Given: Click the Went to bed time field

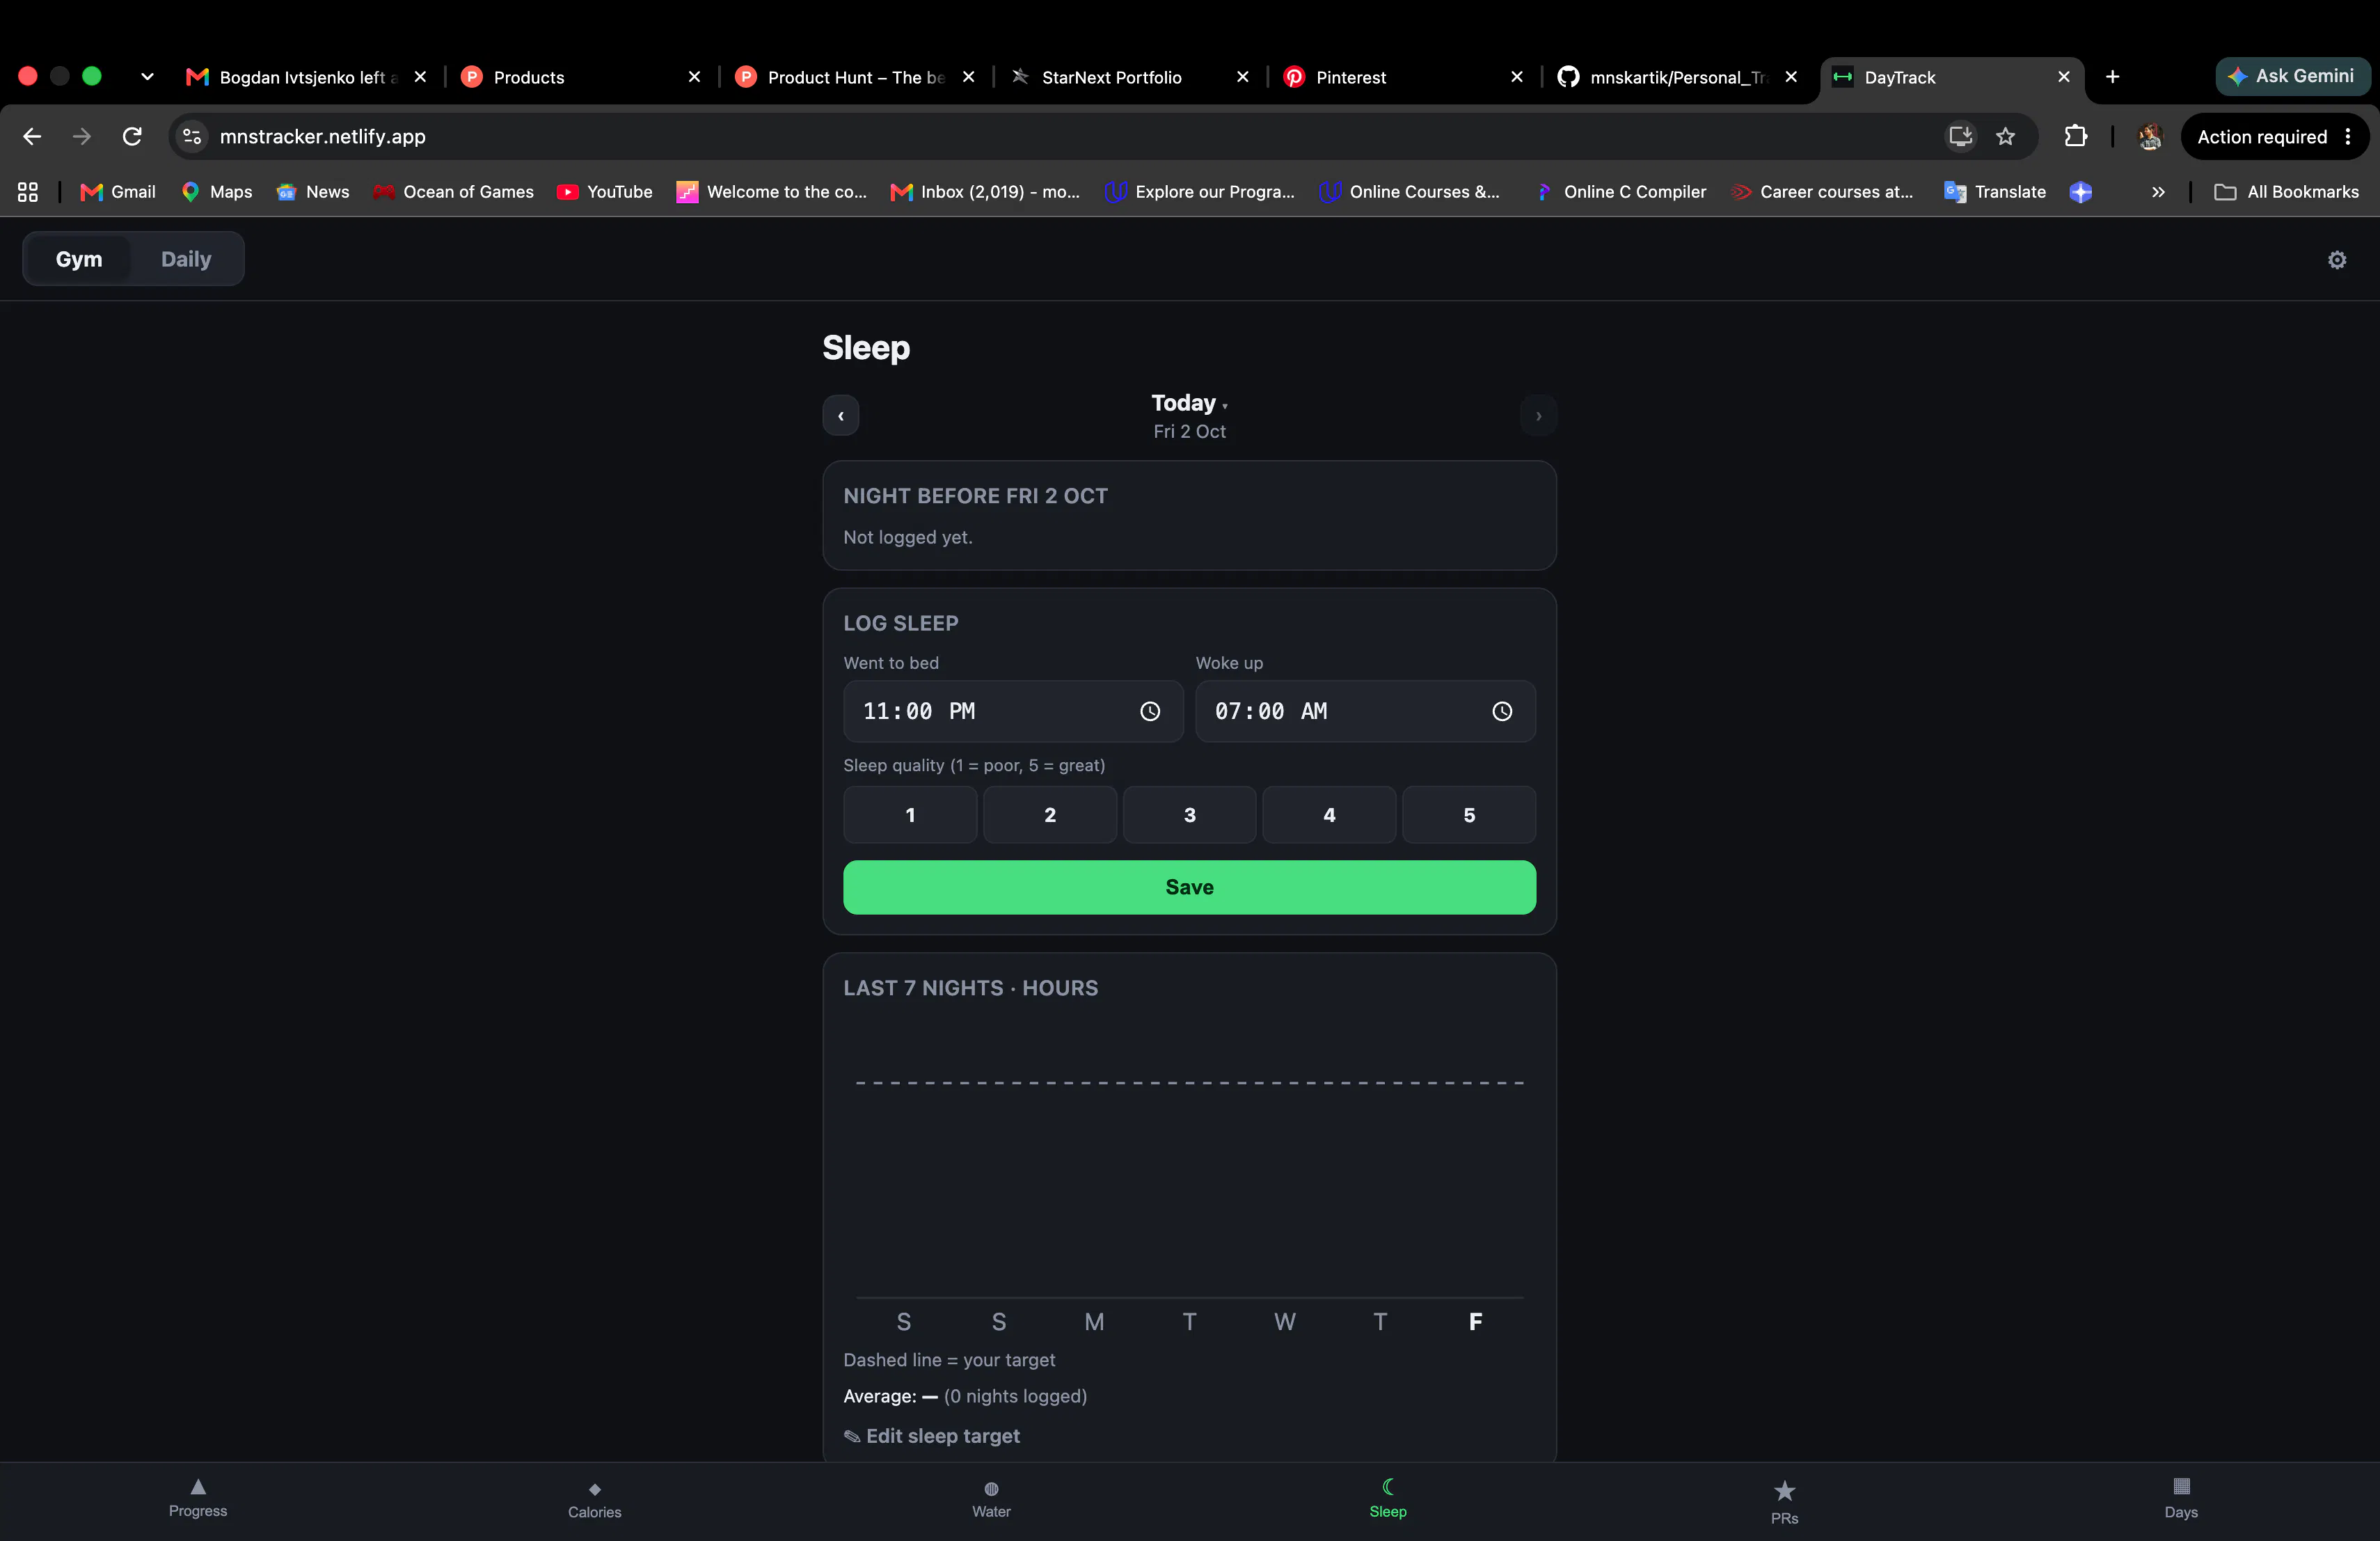Looking at the screenshot, I should tap(1013, 711).
